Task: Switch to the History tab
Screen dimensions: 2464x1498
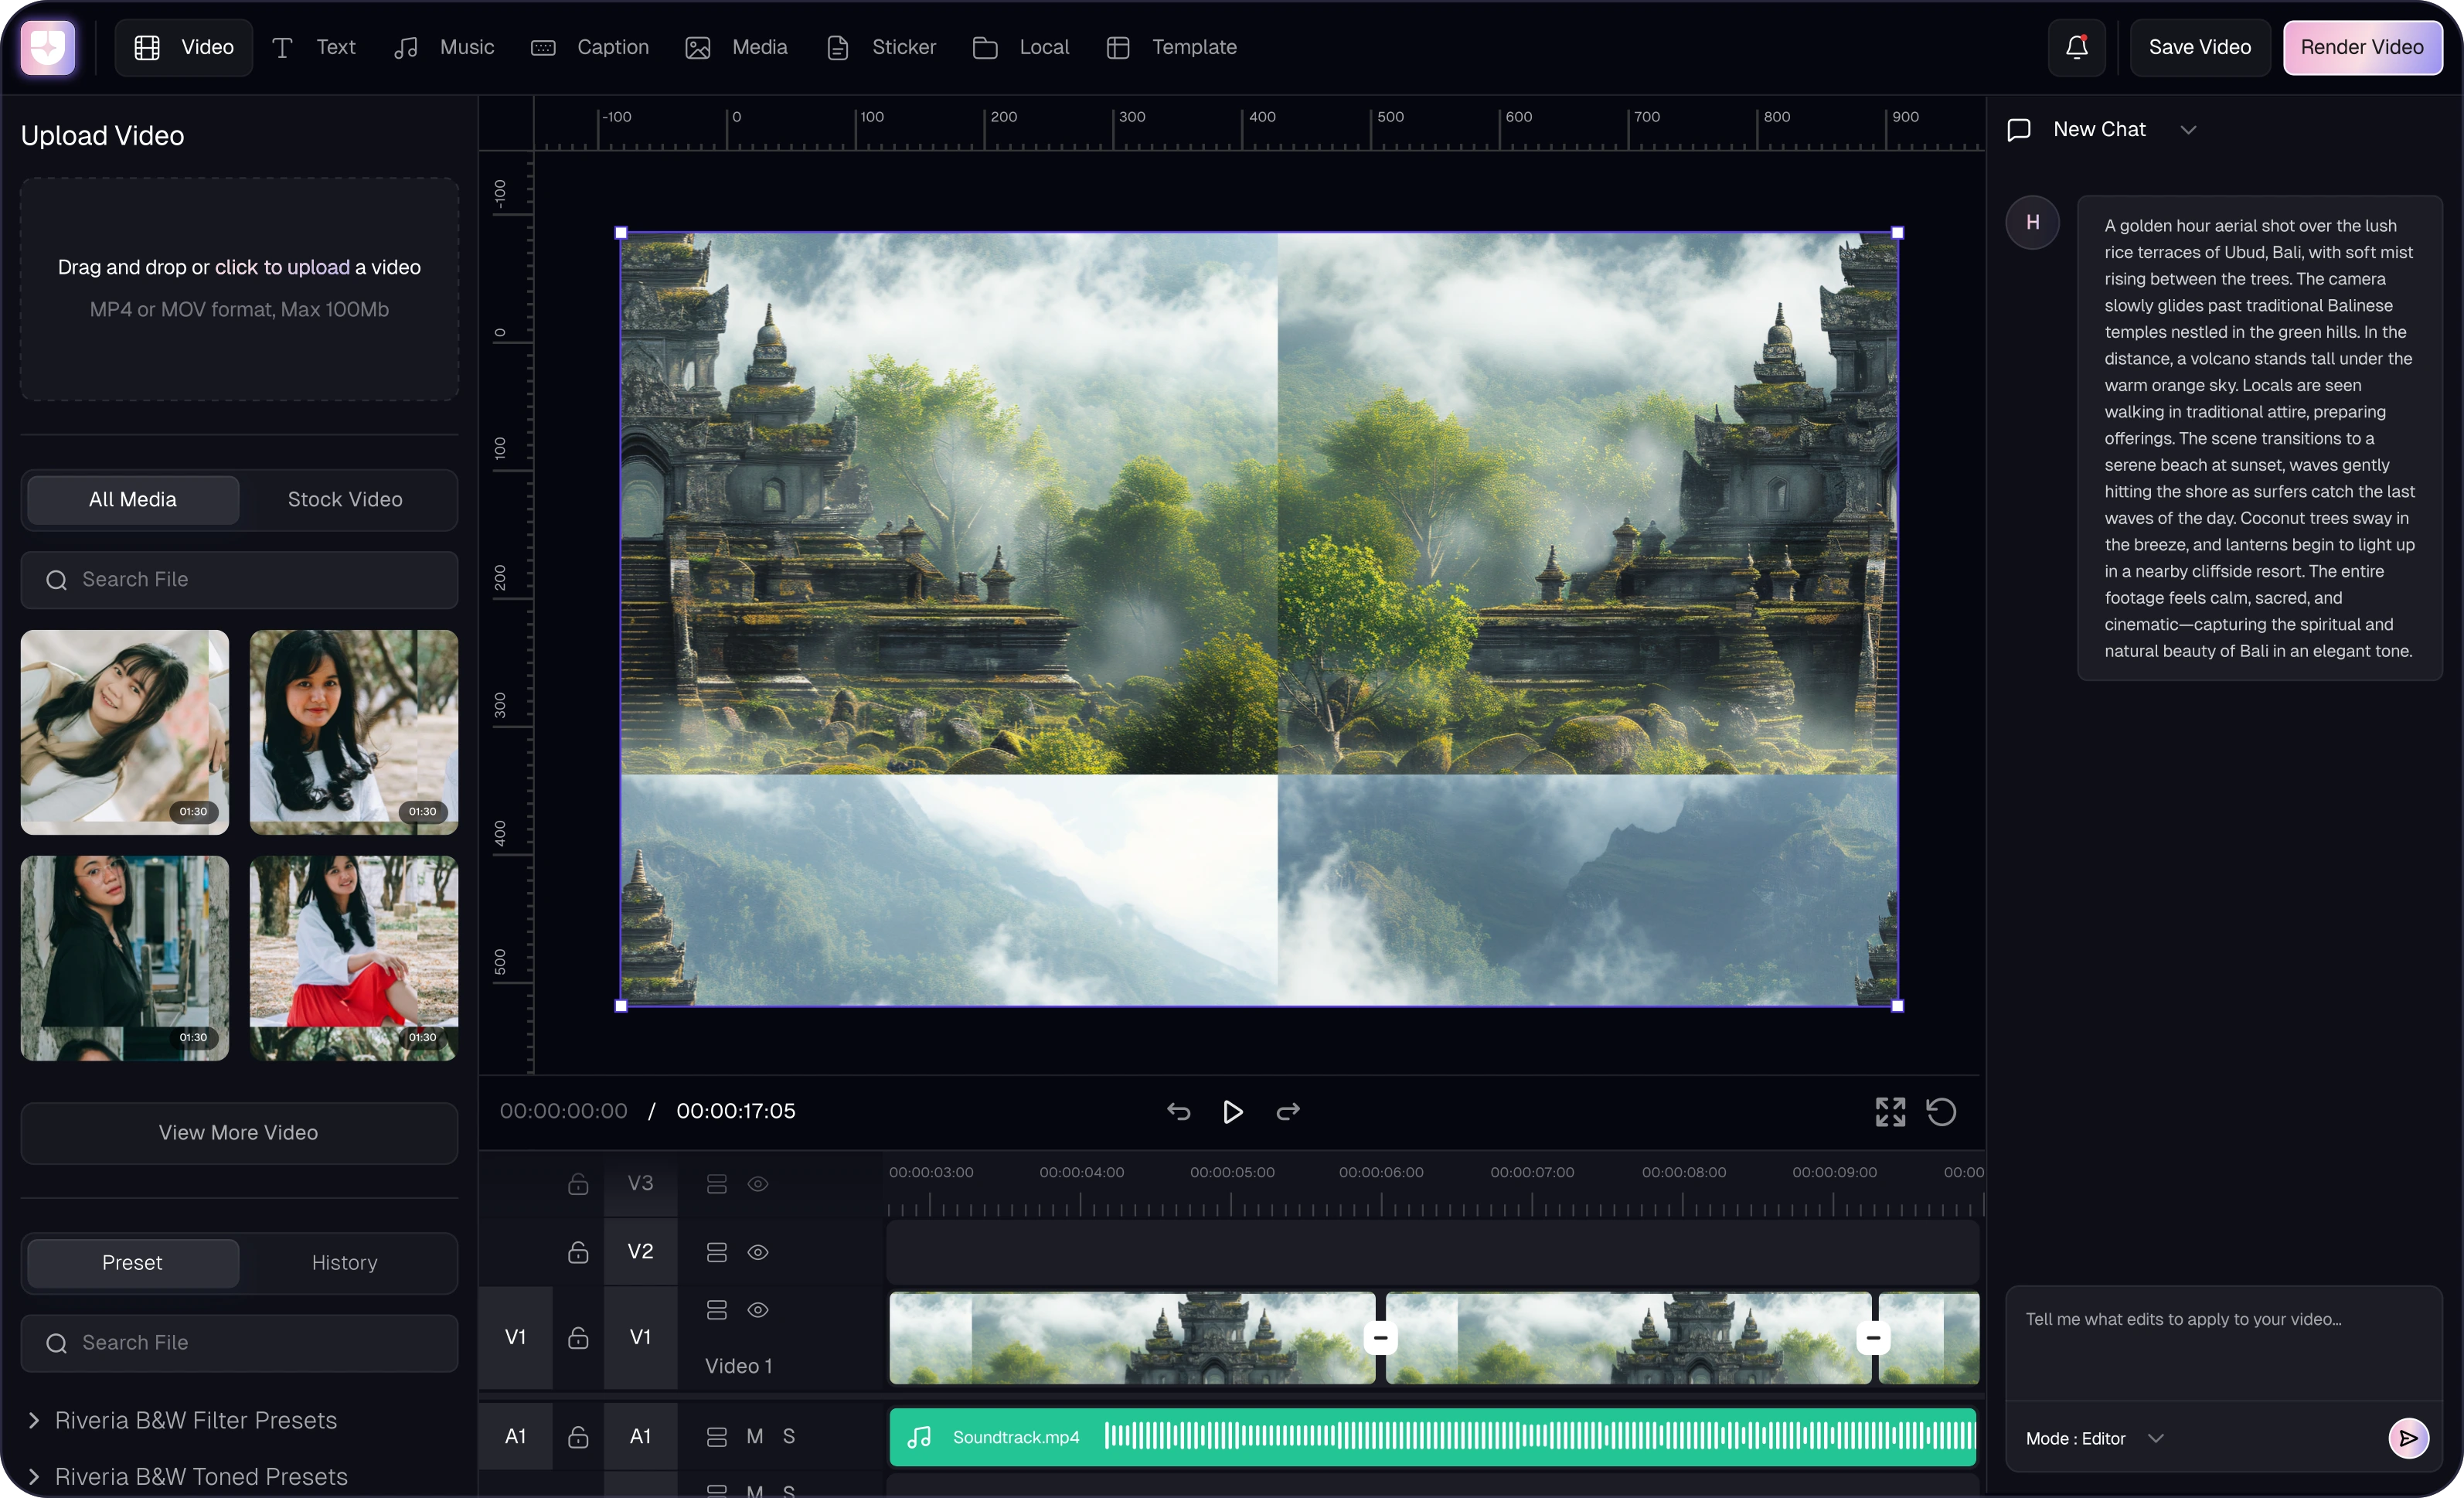Action: coord(344,1262)
